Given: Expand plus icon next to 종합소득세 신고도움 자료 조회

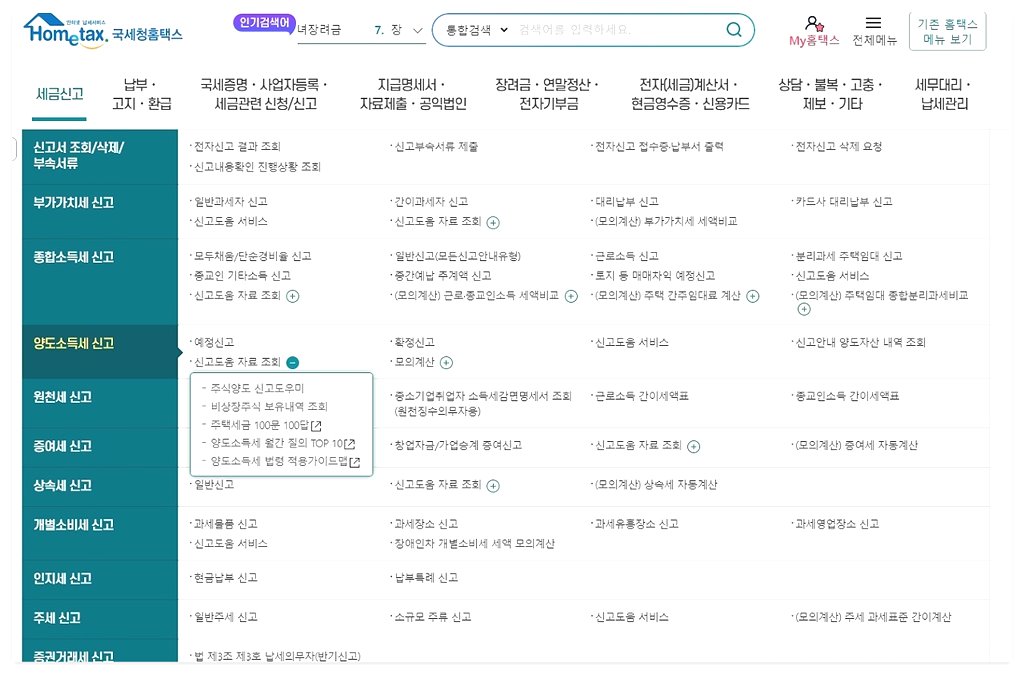Looking at the screenshot, I should tap(293, 297).
